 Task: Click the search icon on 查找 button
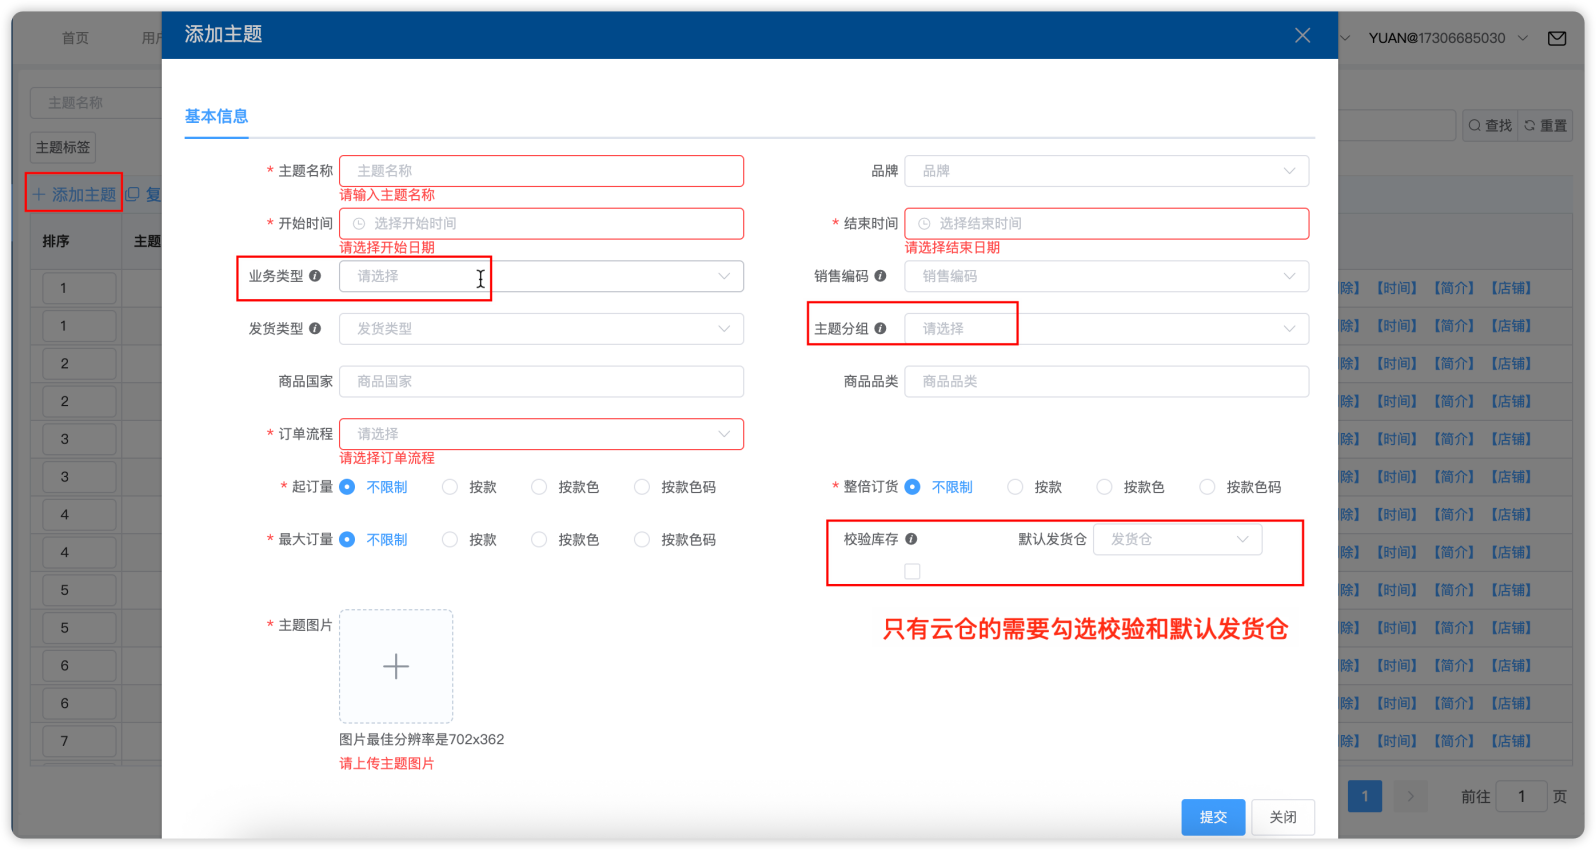(x=1474, y=125)
